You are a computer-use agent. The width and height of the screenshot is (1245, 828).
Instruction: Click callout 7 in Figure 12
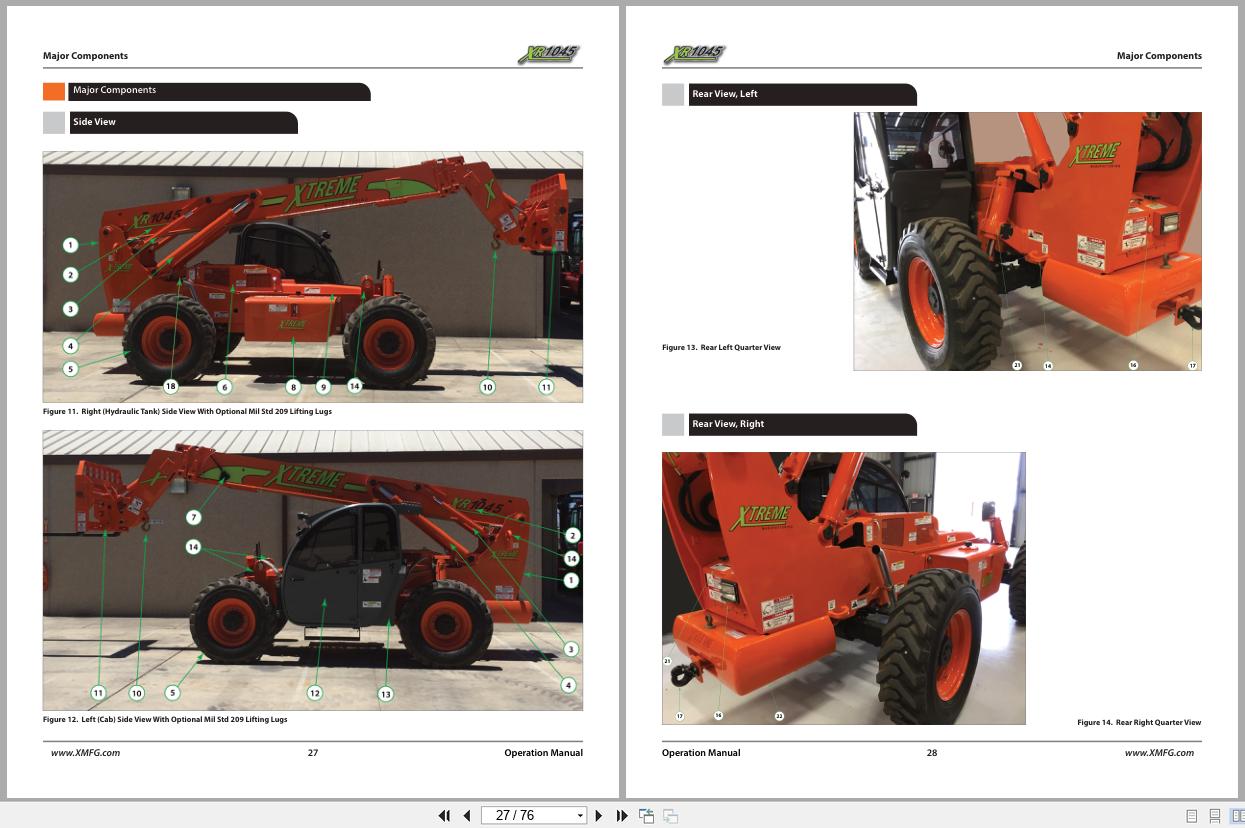[194, 518]
